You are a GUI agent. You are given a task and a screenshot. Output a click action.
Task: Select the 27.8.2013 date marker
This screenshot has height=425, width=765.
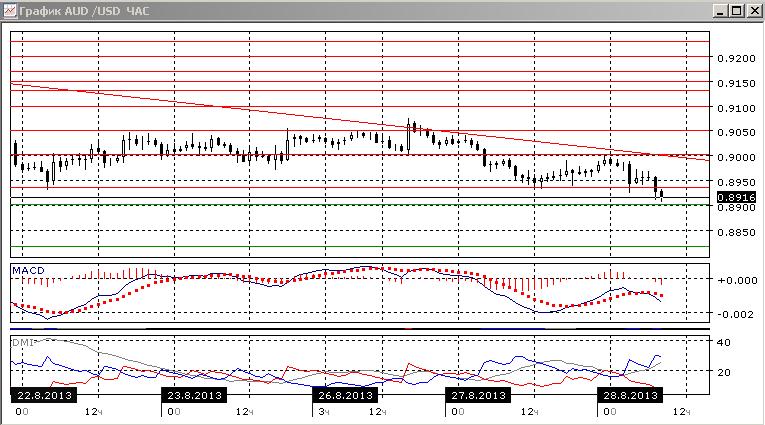point(478,395)
